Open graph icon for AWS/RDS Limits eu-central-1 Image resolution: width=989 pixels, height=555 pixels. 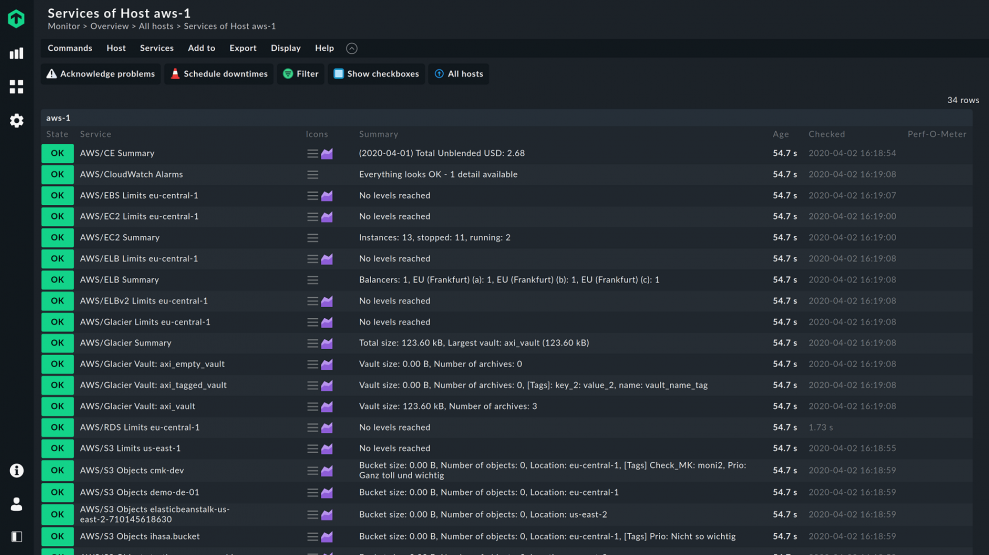pyautogui.click(x=327, y=428)
